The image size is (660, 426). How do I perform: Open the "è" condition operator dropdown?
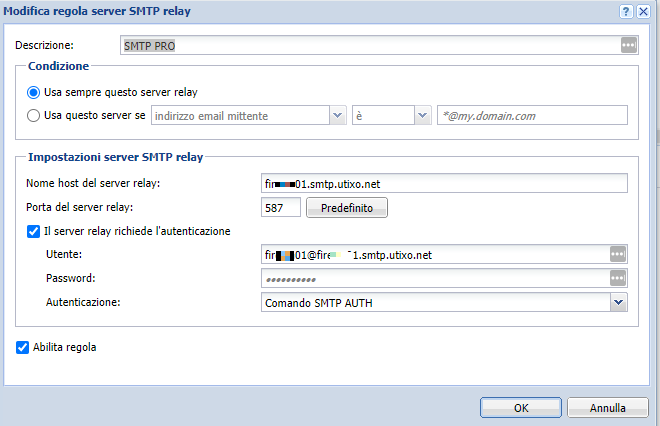[x=421, y=116]
